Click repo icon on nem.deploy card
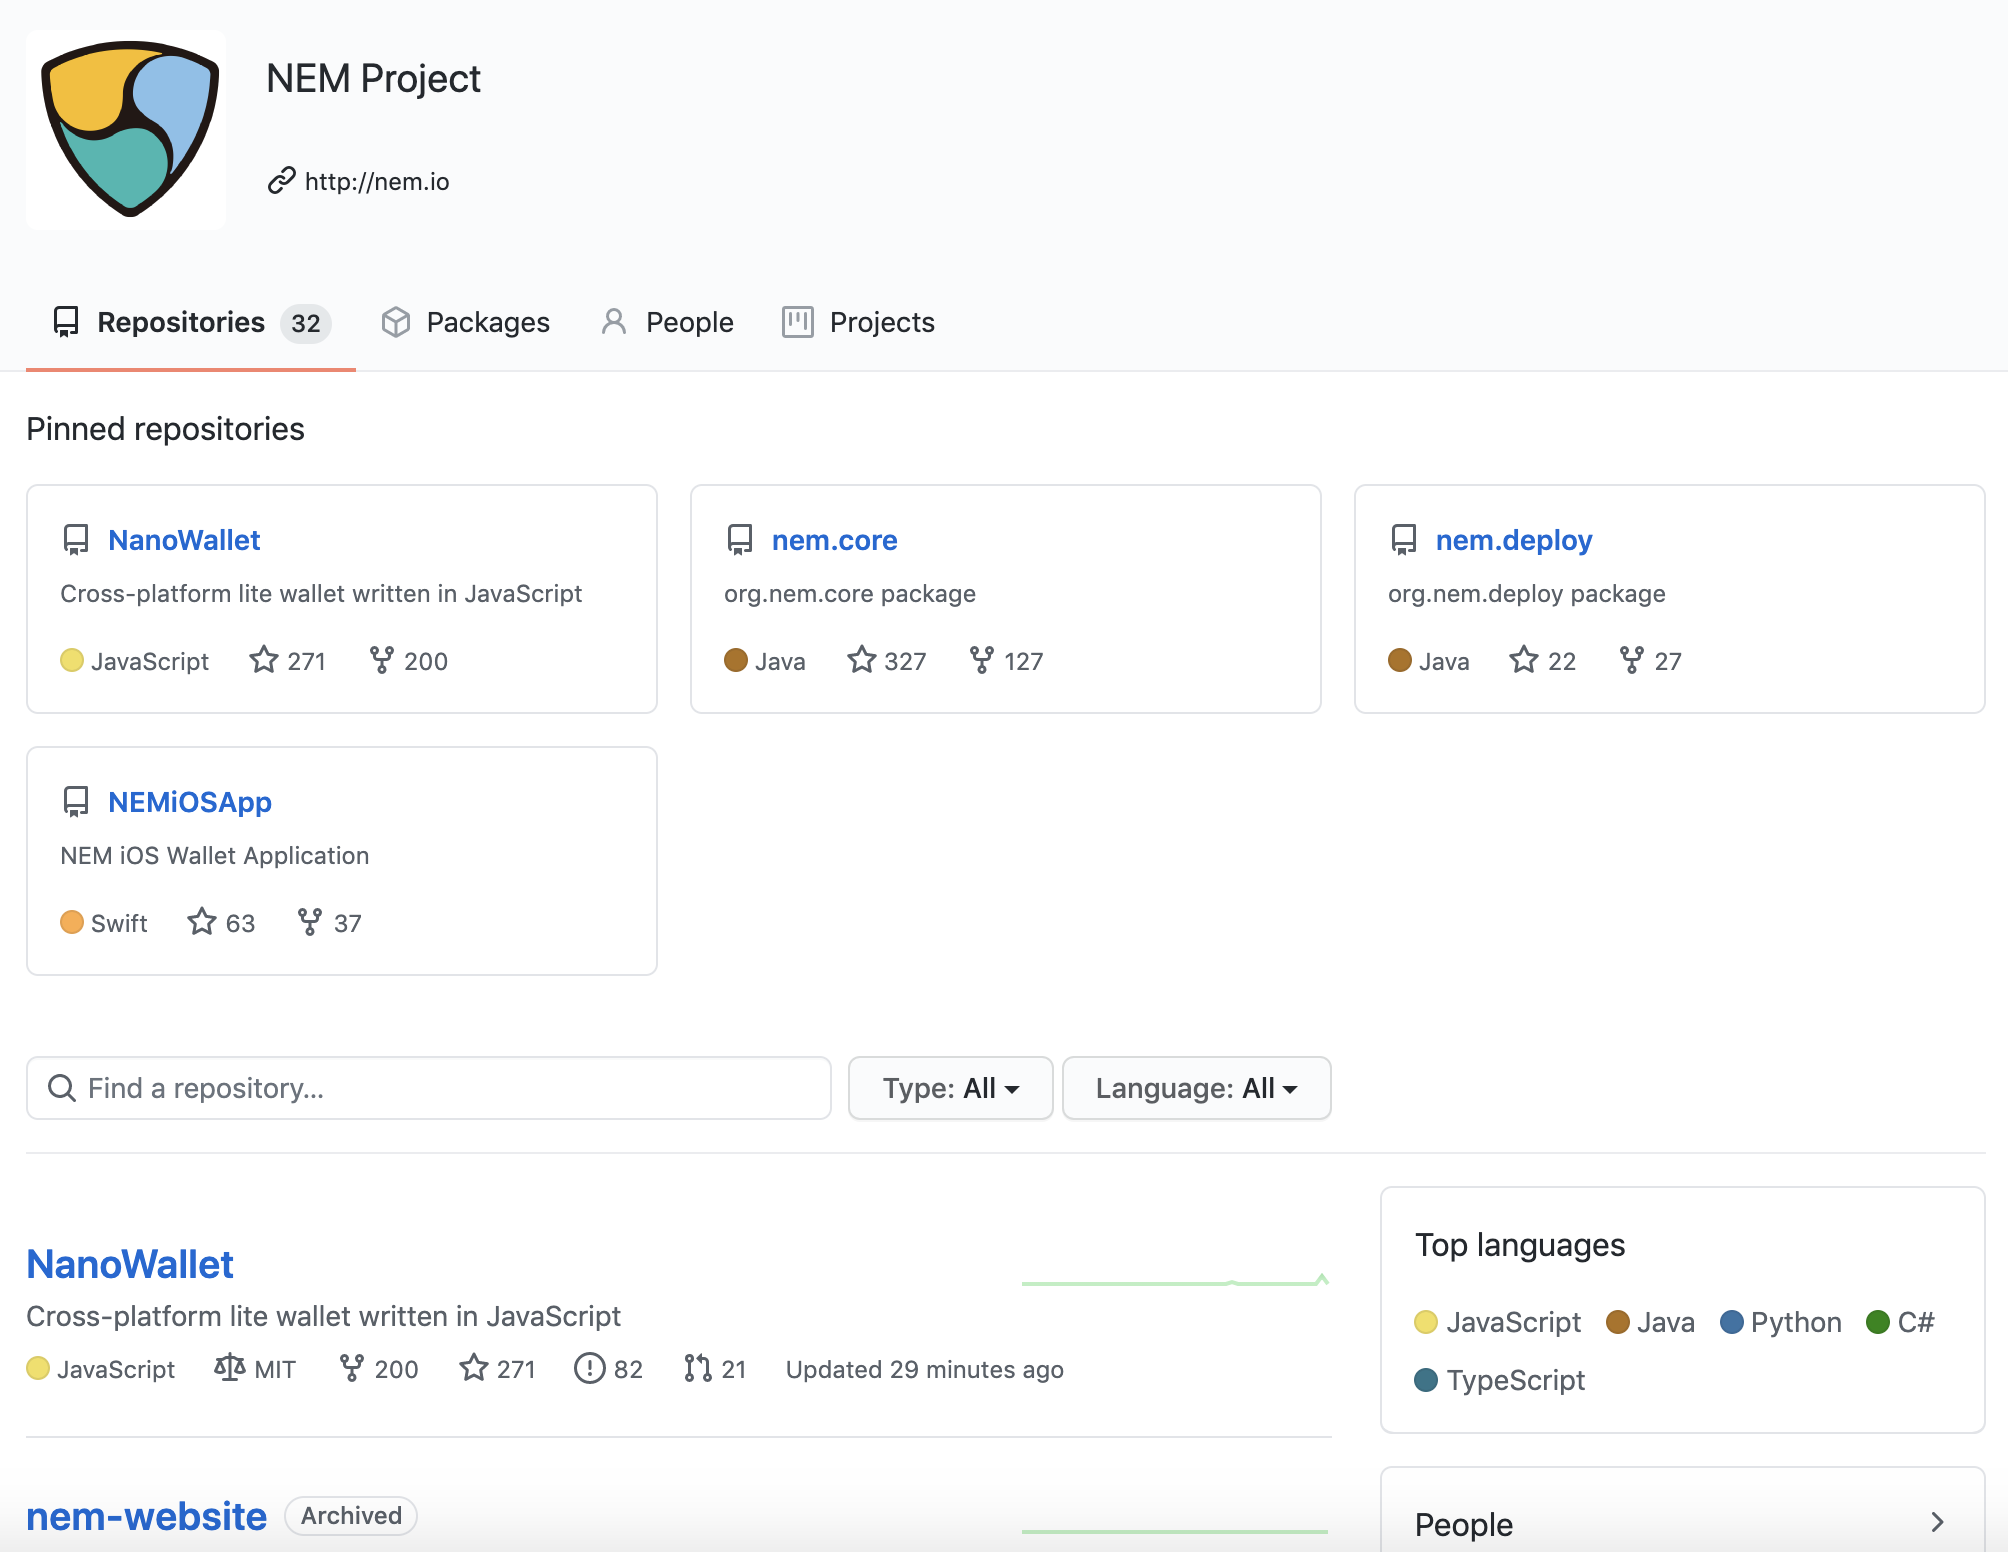Image resolution: width=2008 pixels, height=1552 pixels. coord(1404,540)
